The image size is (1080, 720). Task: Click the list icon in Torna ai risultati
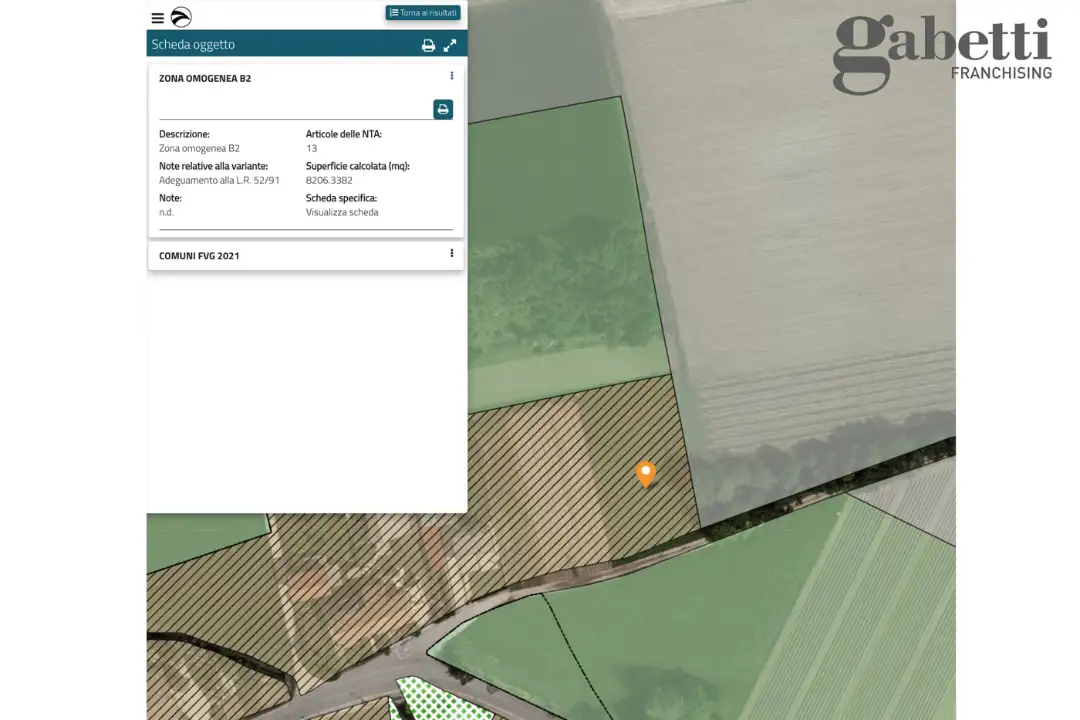(x=394, y=13)
